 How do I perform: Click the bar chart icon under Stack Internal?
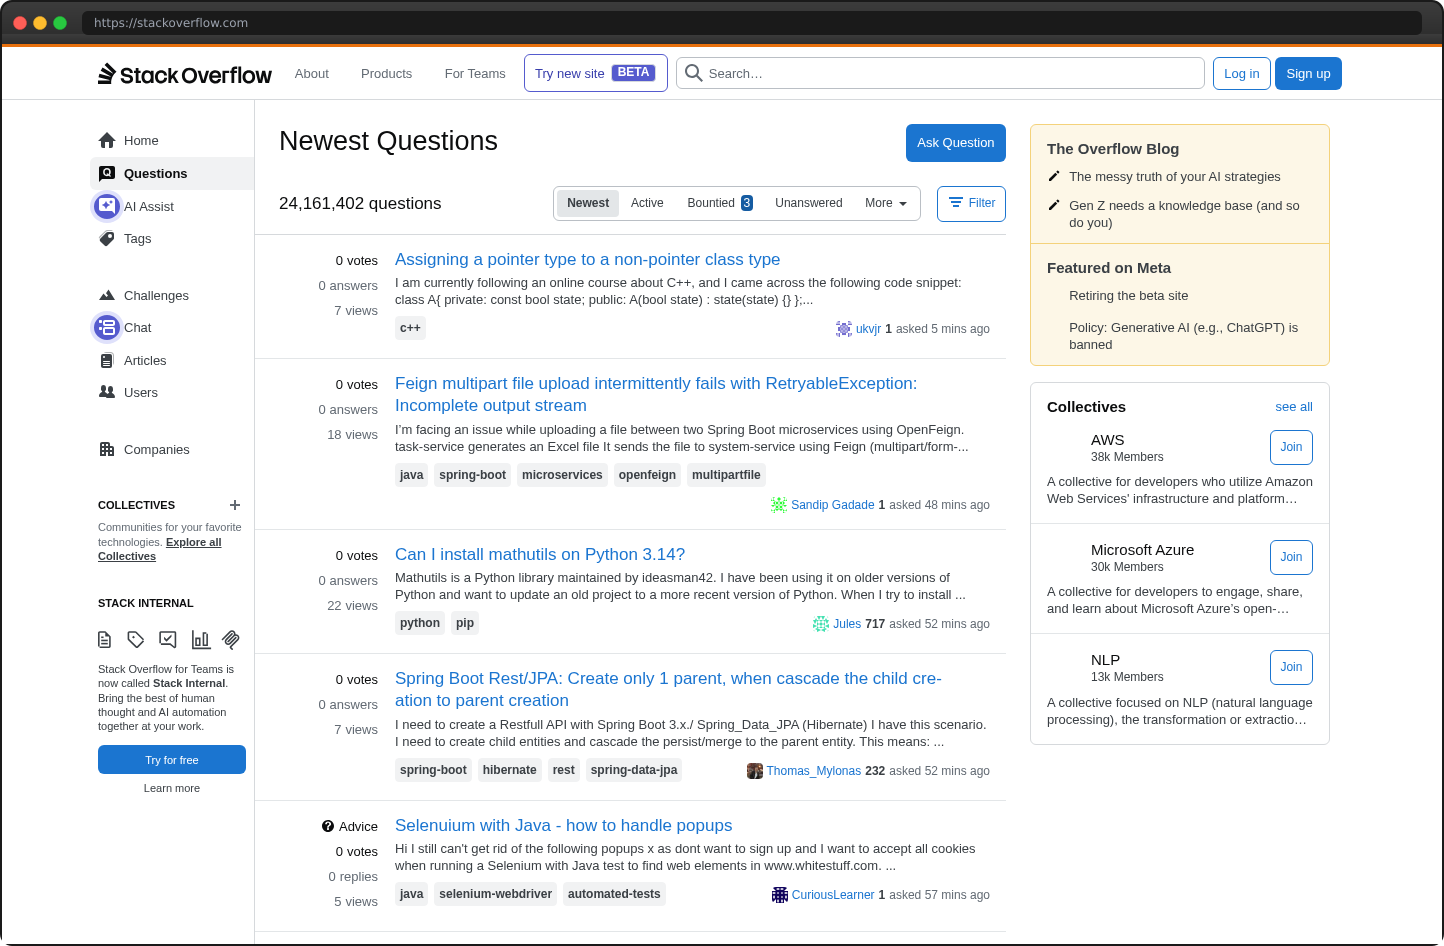coord(200,639)
